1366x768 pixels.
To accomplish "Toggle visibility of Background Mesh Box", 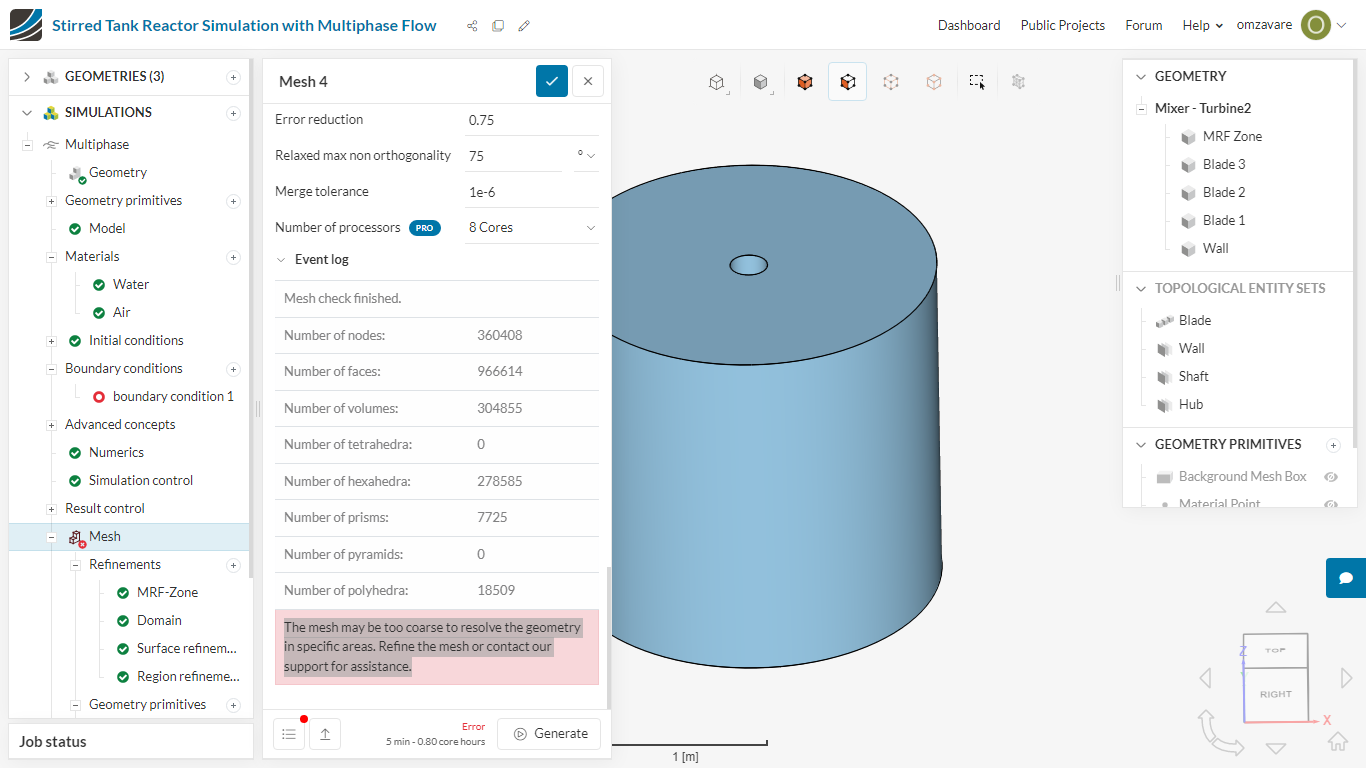I will [1331, 477].
